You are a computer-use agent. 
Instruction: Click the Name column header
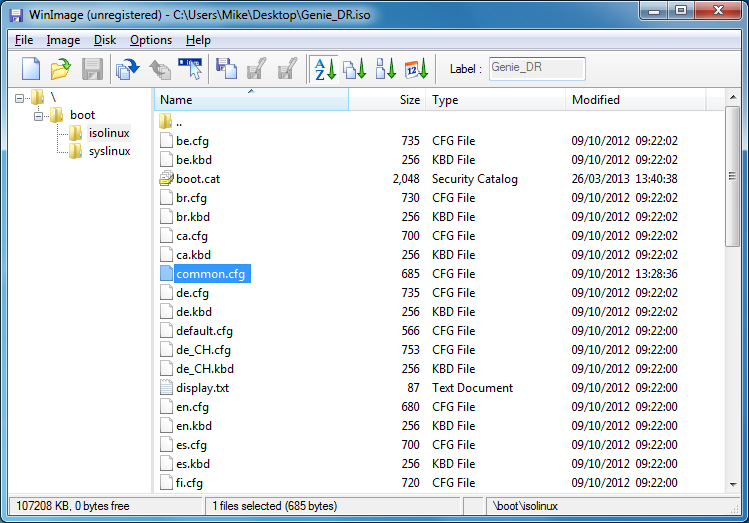(x=252, y=100)
